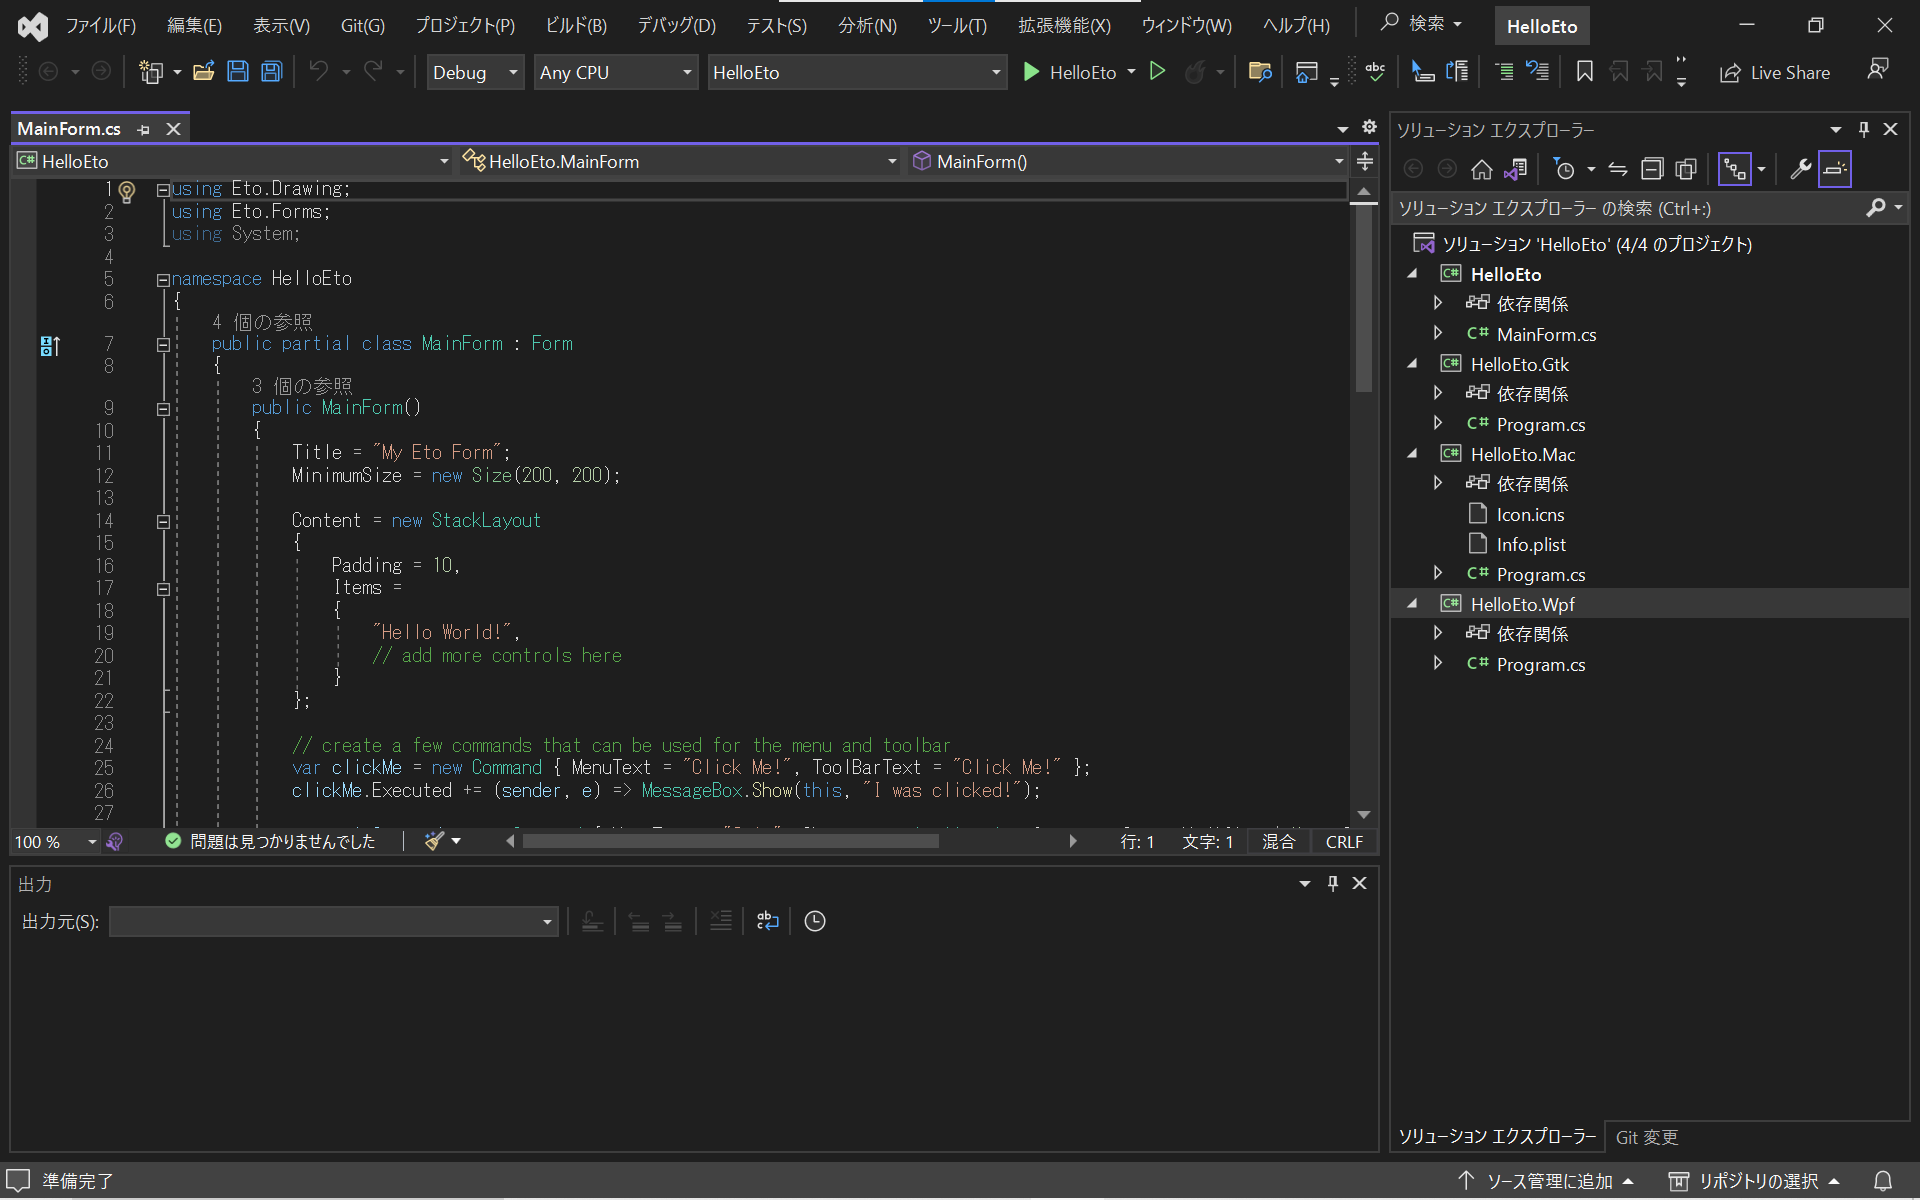Viewport: 1920px width, 1200px height.
Task: Click the feedback person icon at top right
Action: point(1878,69)
